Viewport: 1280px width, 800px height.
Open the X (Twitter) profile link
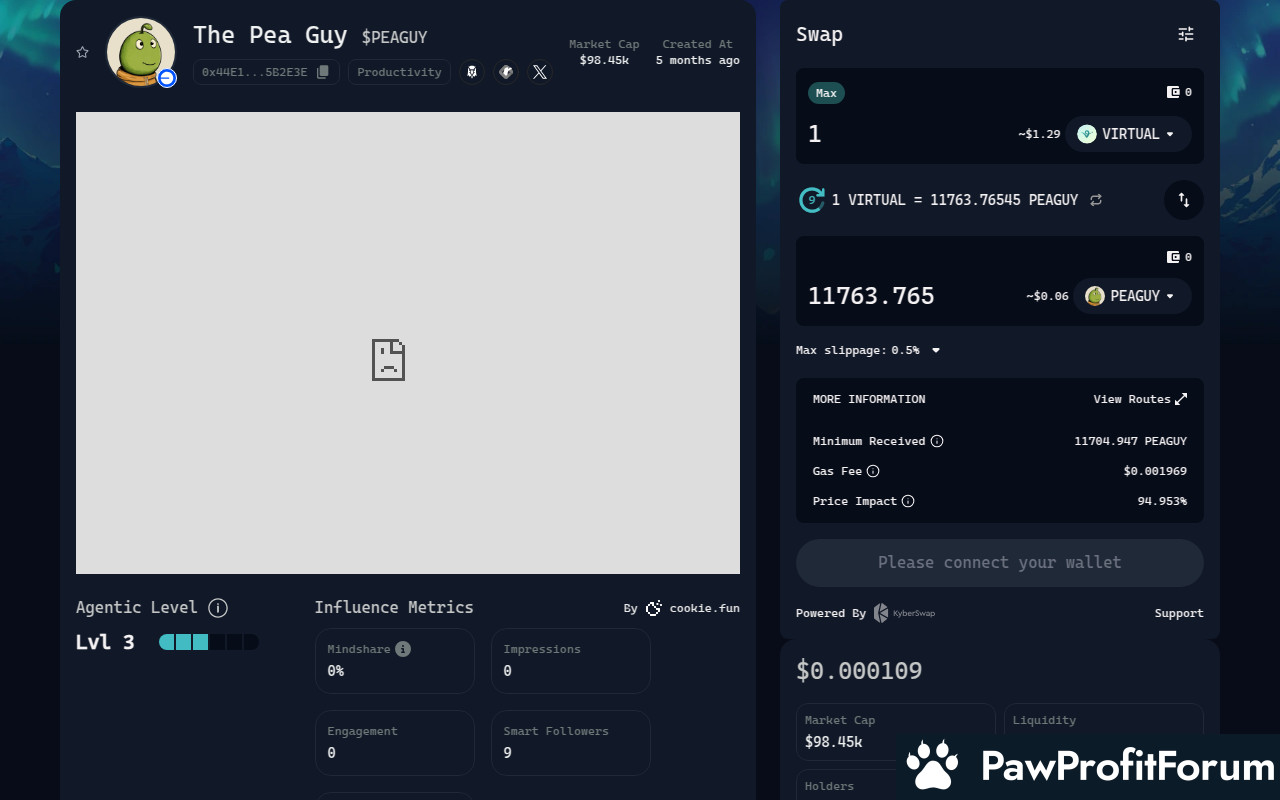(x=540, y=72)
